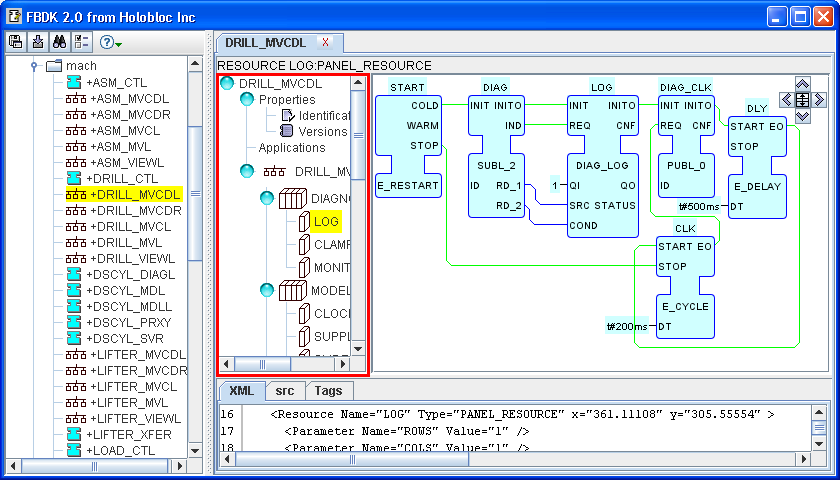Click the +DRILL_CTL block icon

pos(74,178)
